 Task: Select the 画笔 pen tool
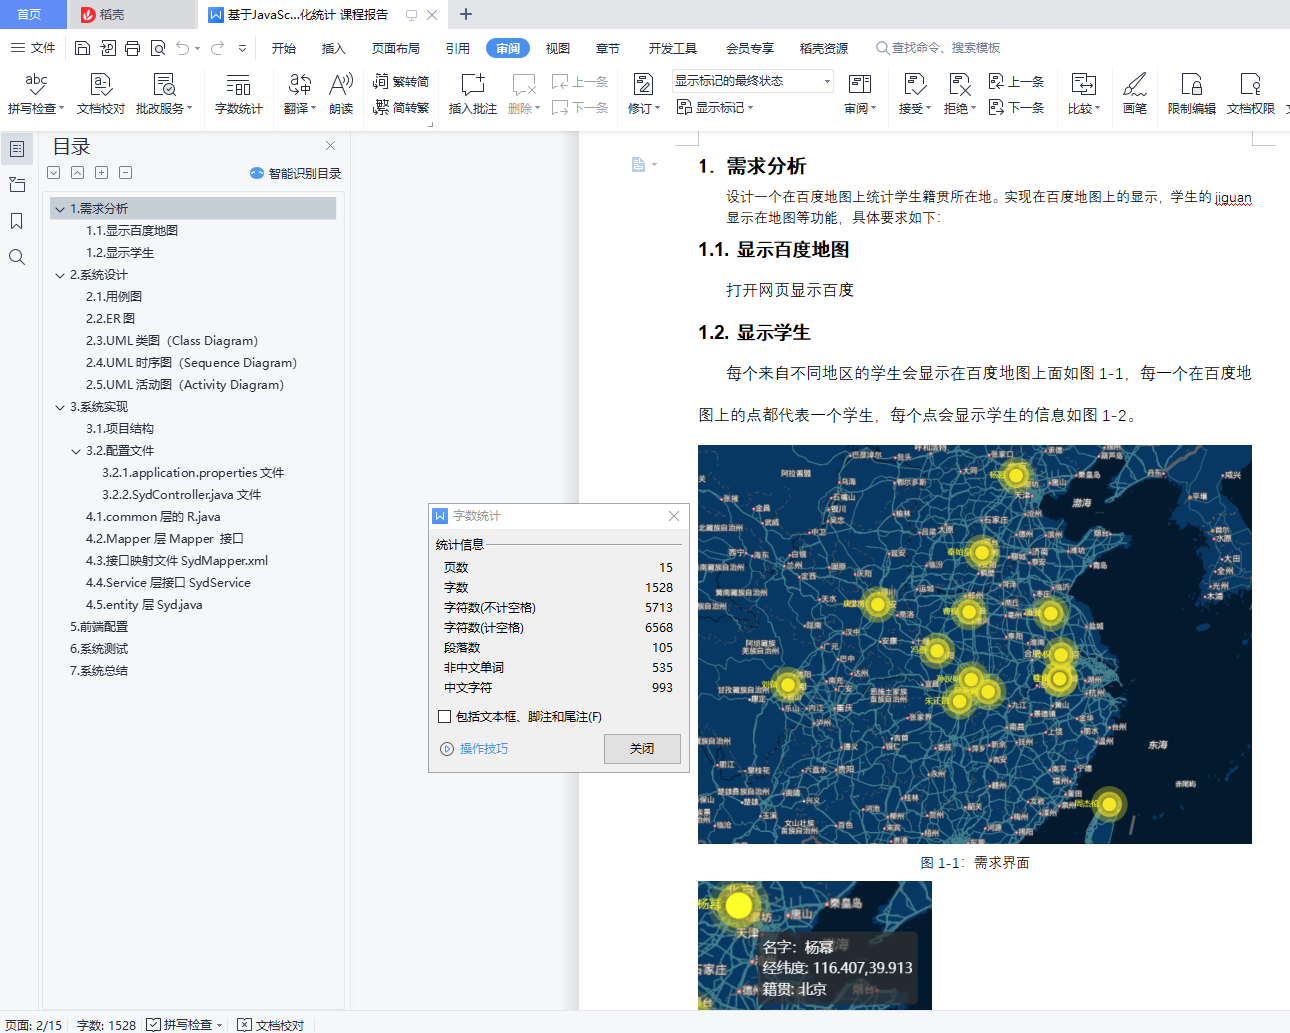pyautogui.click(x=1135, y=94)
